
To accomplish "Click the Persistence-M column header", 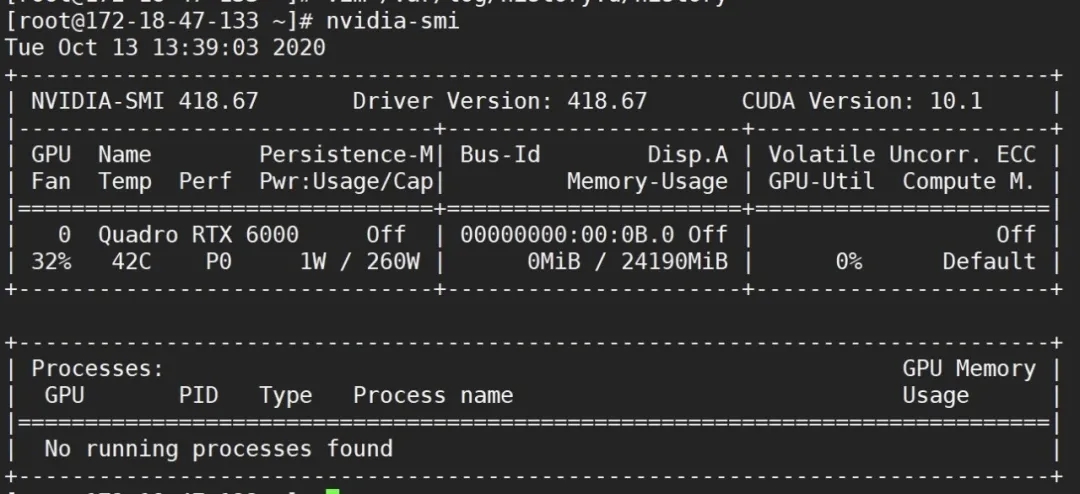I will [x=346, y=154].
